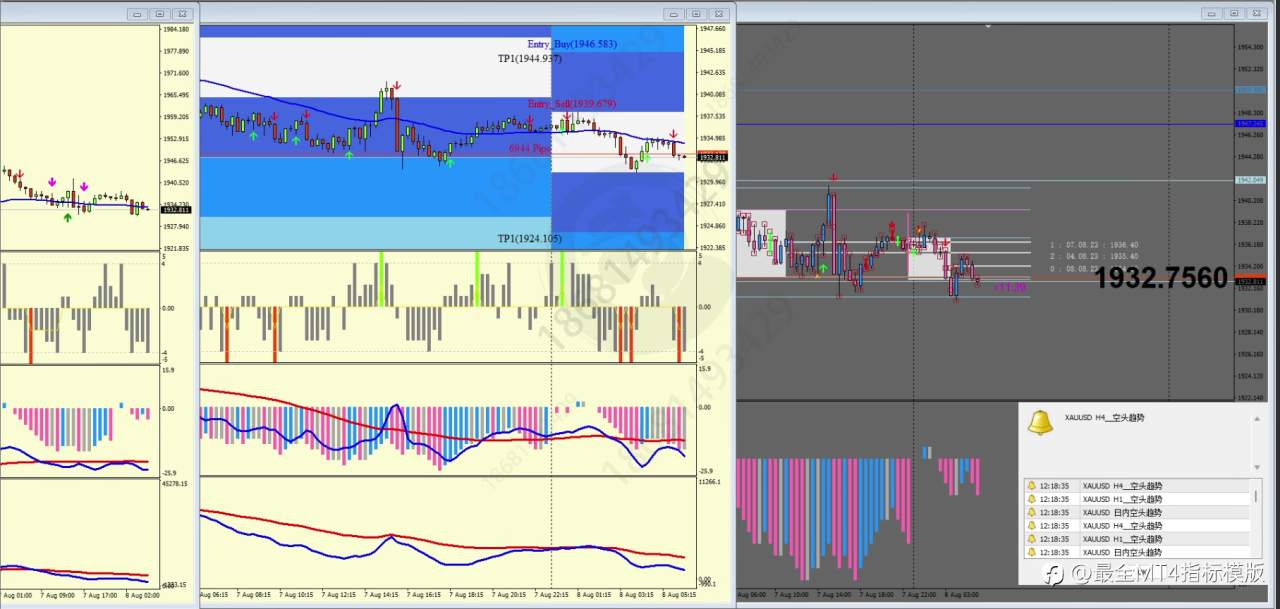This screenshot has height=609, width=1280.
Task: Restore the middle chart window
Action: [x=696, y=14]
